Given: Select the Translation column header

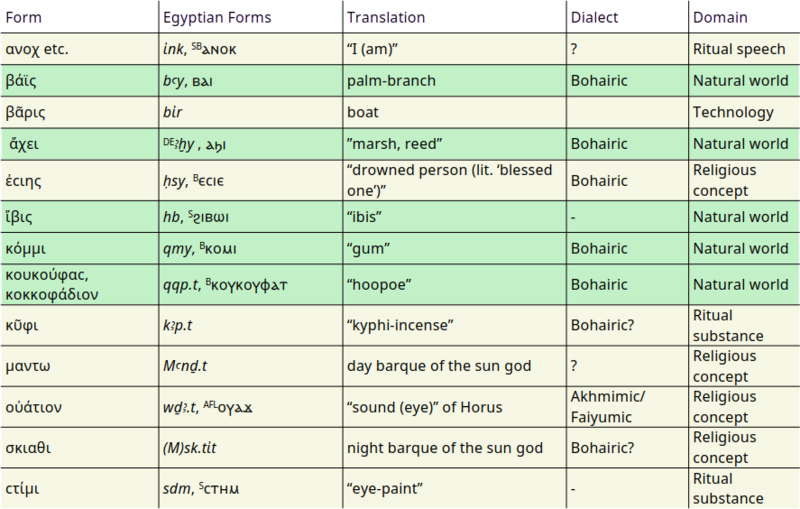Looking at the screenshot, I should (386, 18).
